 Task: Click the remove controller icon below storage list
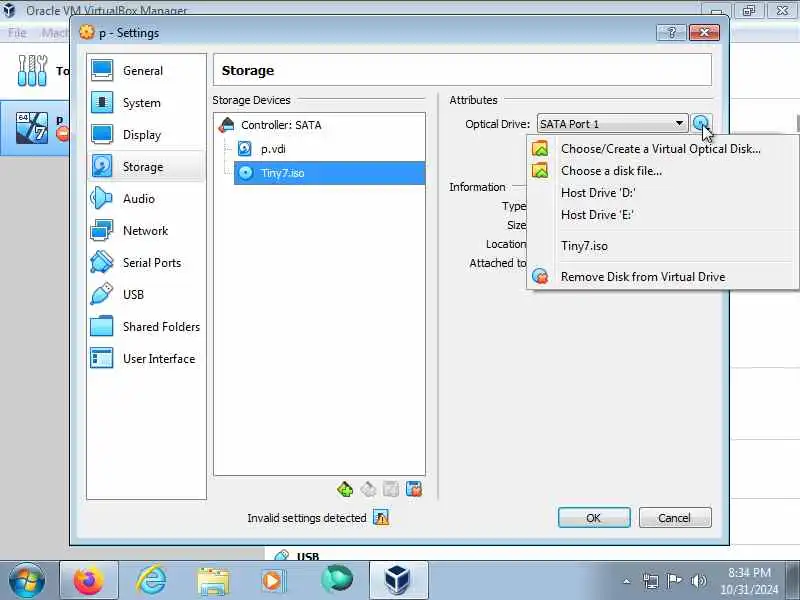[368, 489]
